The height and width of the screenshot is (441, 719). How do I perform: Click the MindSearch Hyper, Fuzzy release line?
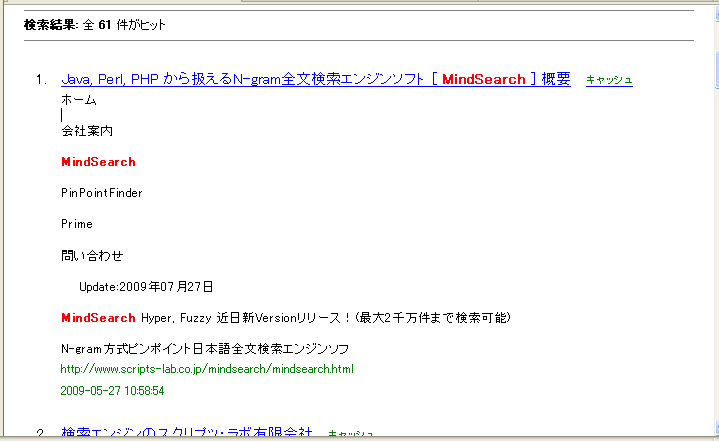pos(286,318)
